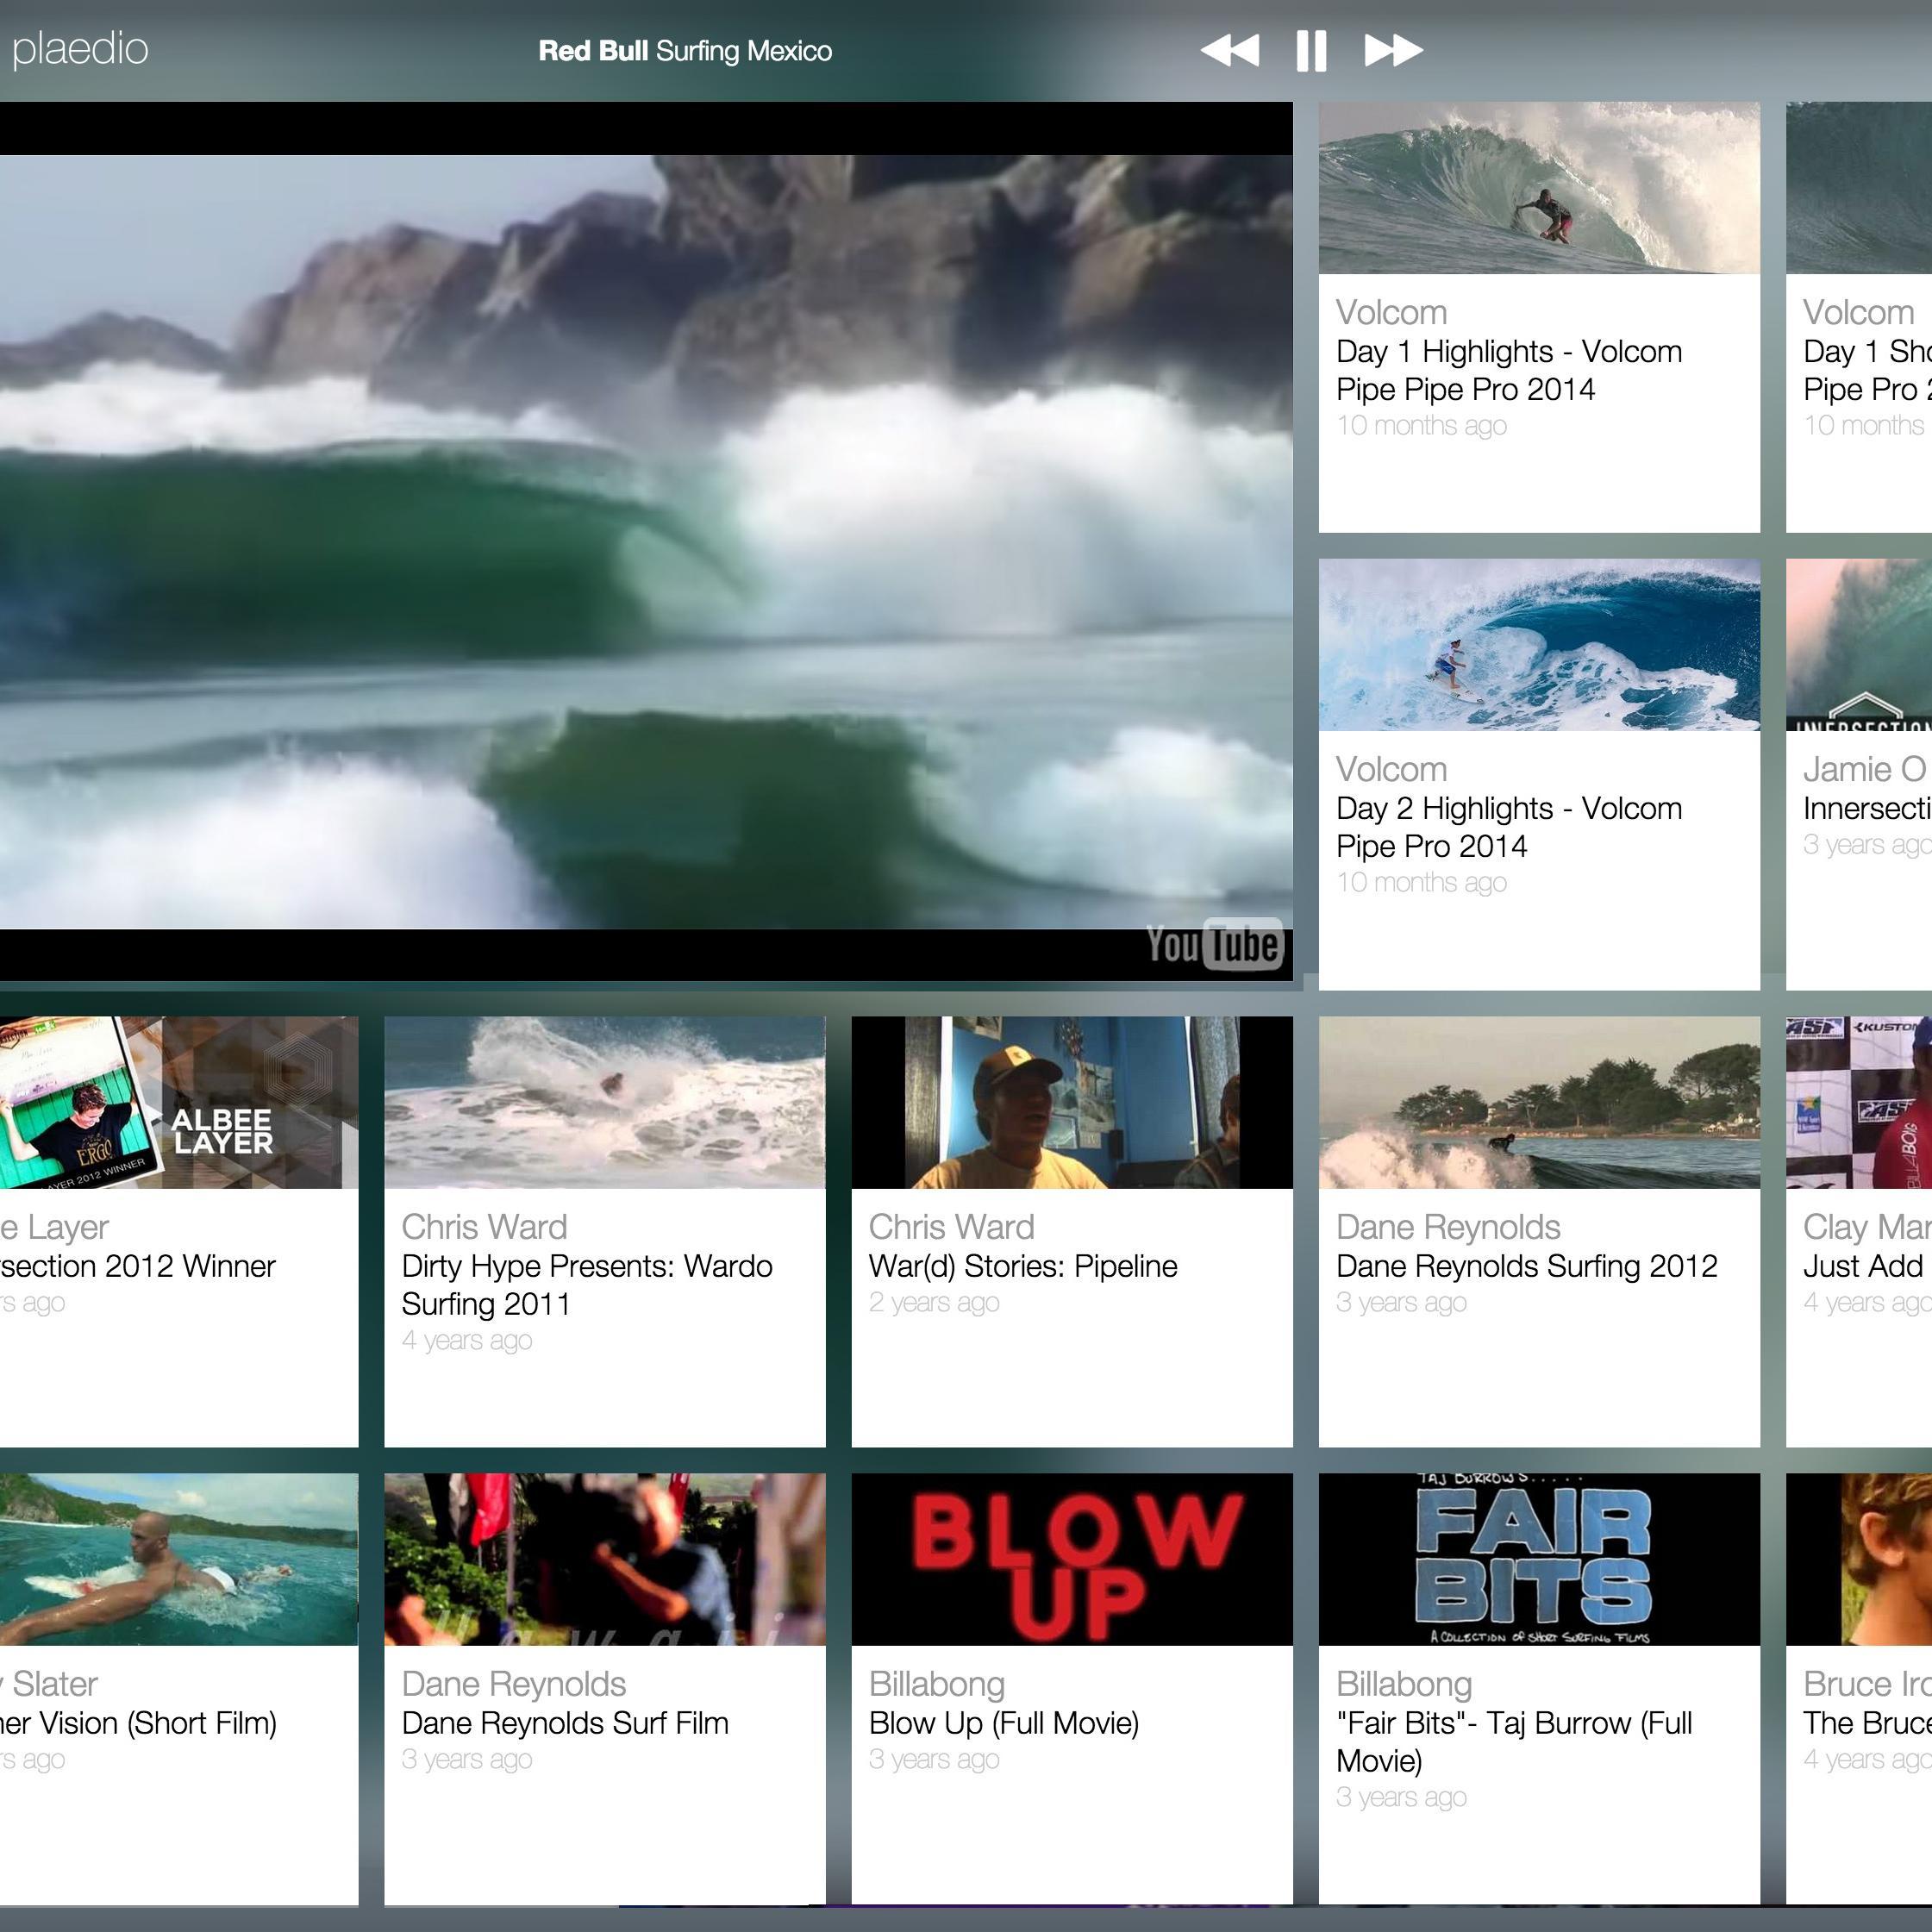Open Day 2 Highlights Volcom Pipe Pro thumbnail
Image resolution: width=1932 pixels, height=1932 pixels.
[x=1539, y=645]
